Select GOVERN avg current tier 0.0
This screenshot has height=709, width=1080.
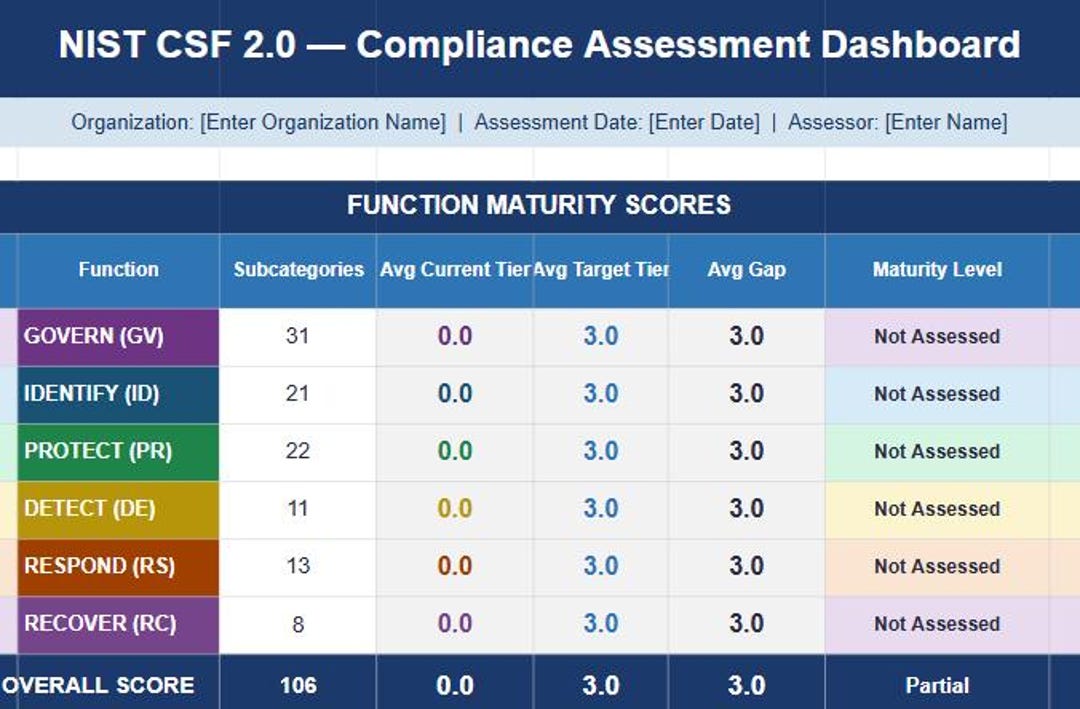[x=455, y=337]
